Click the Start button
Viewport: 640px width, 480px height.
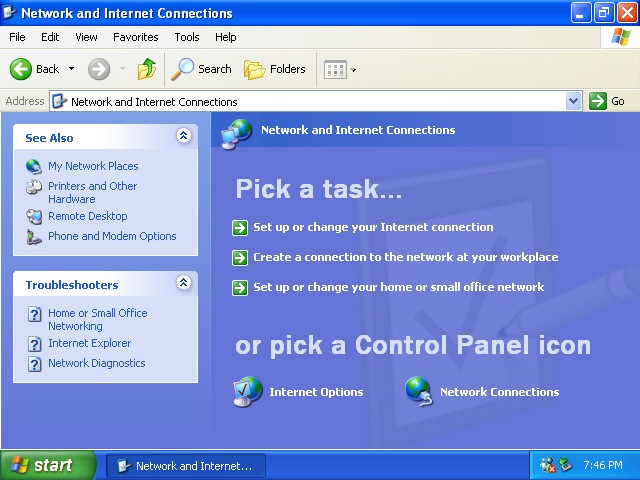click(x=47, y=465)
